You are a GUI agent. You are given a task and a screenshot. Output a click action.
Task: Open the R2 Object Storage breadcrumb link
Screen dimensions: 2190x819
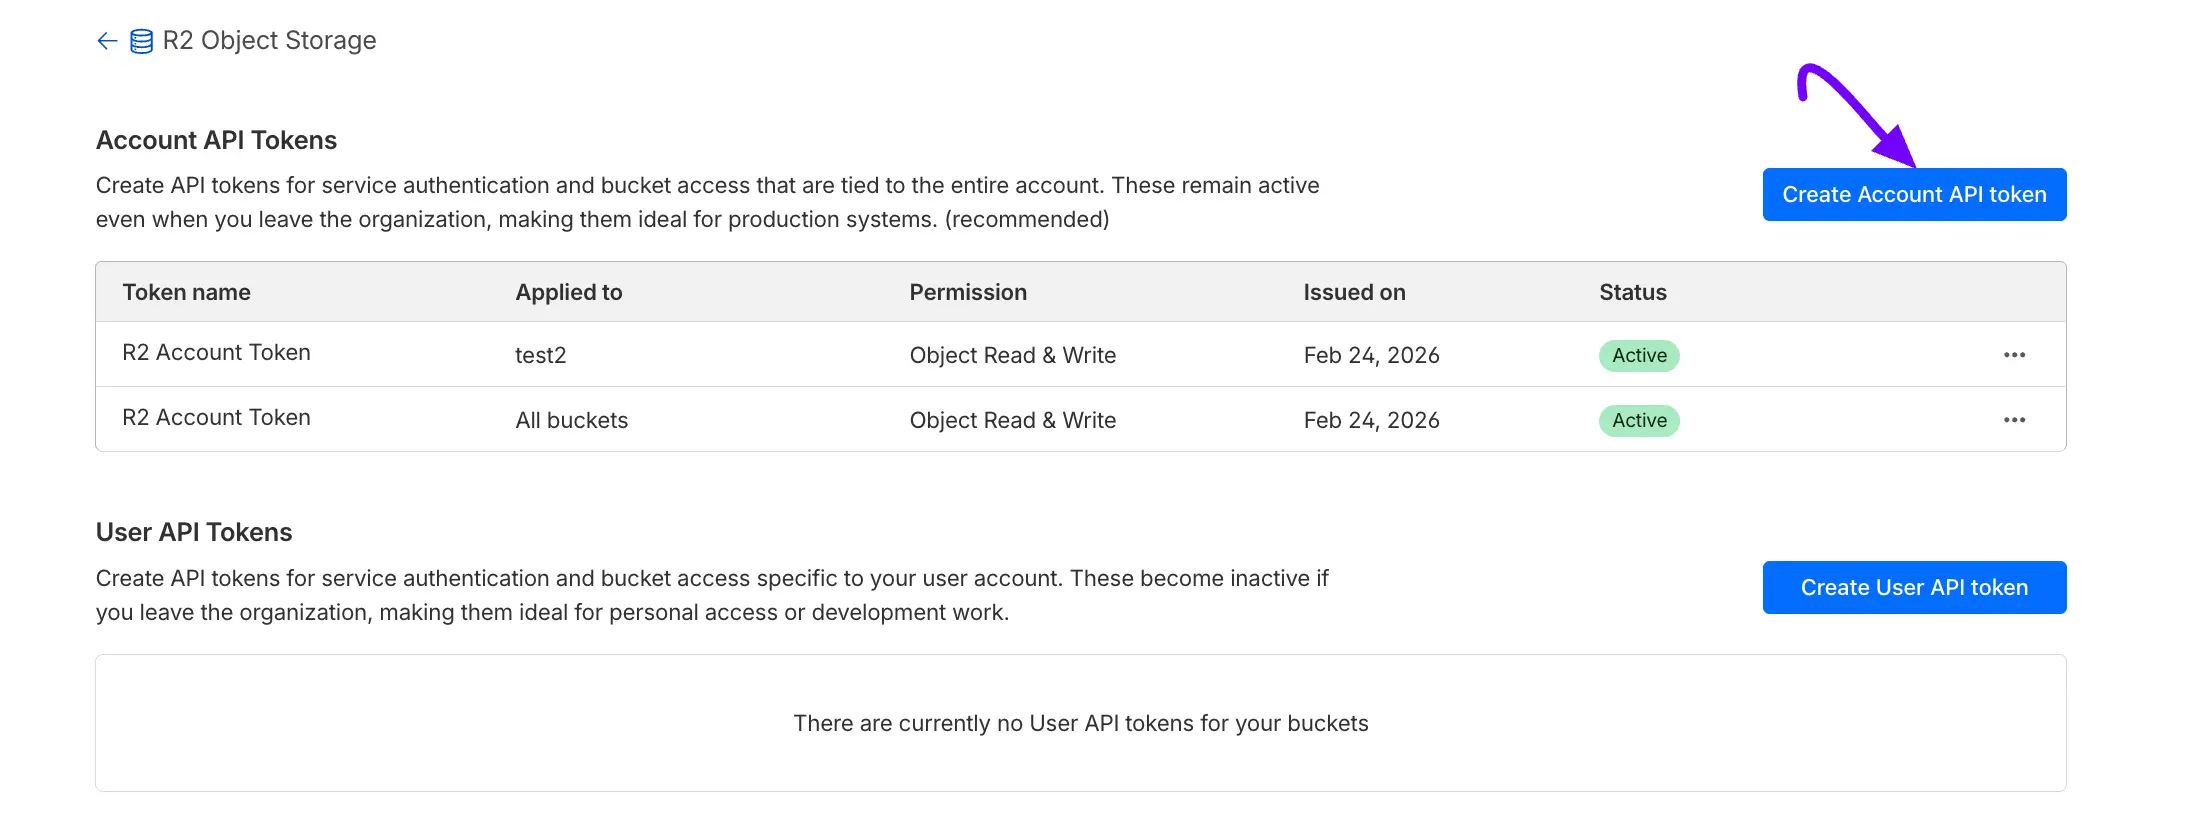269,40
